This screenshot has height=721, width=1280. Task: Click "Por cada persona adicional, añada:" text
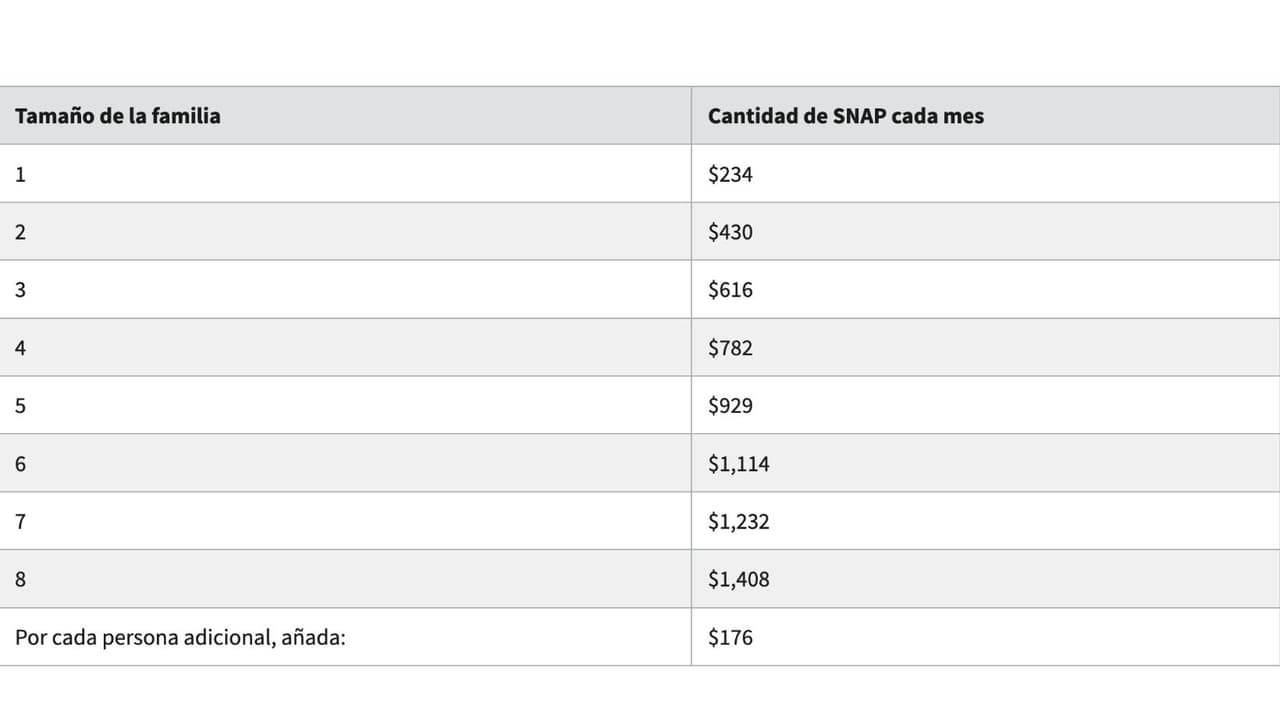pos(180,638)
